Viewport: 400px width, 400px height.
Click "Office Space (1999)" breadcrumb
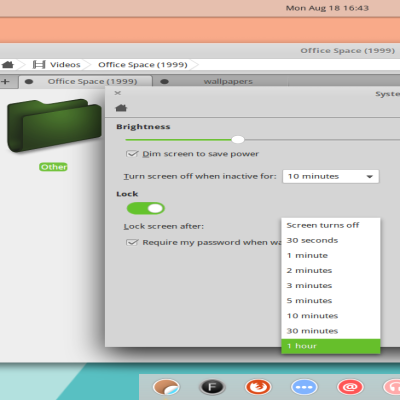click(143, 65)
